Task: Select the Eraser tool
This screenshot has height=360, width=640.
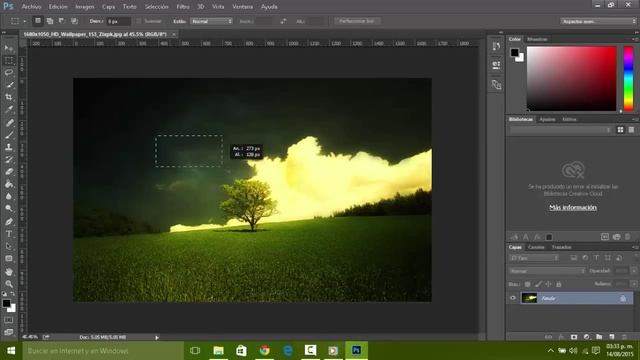Action: (9, 171)
